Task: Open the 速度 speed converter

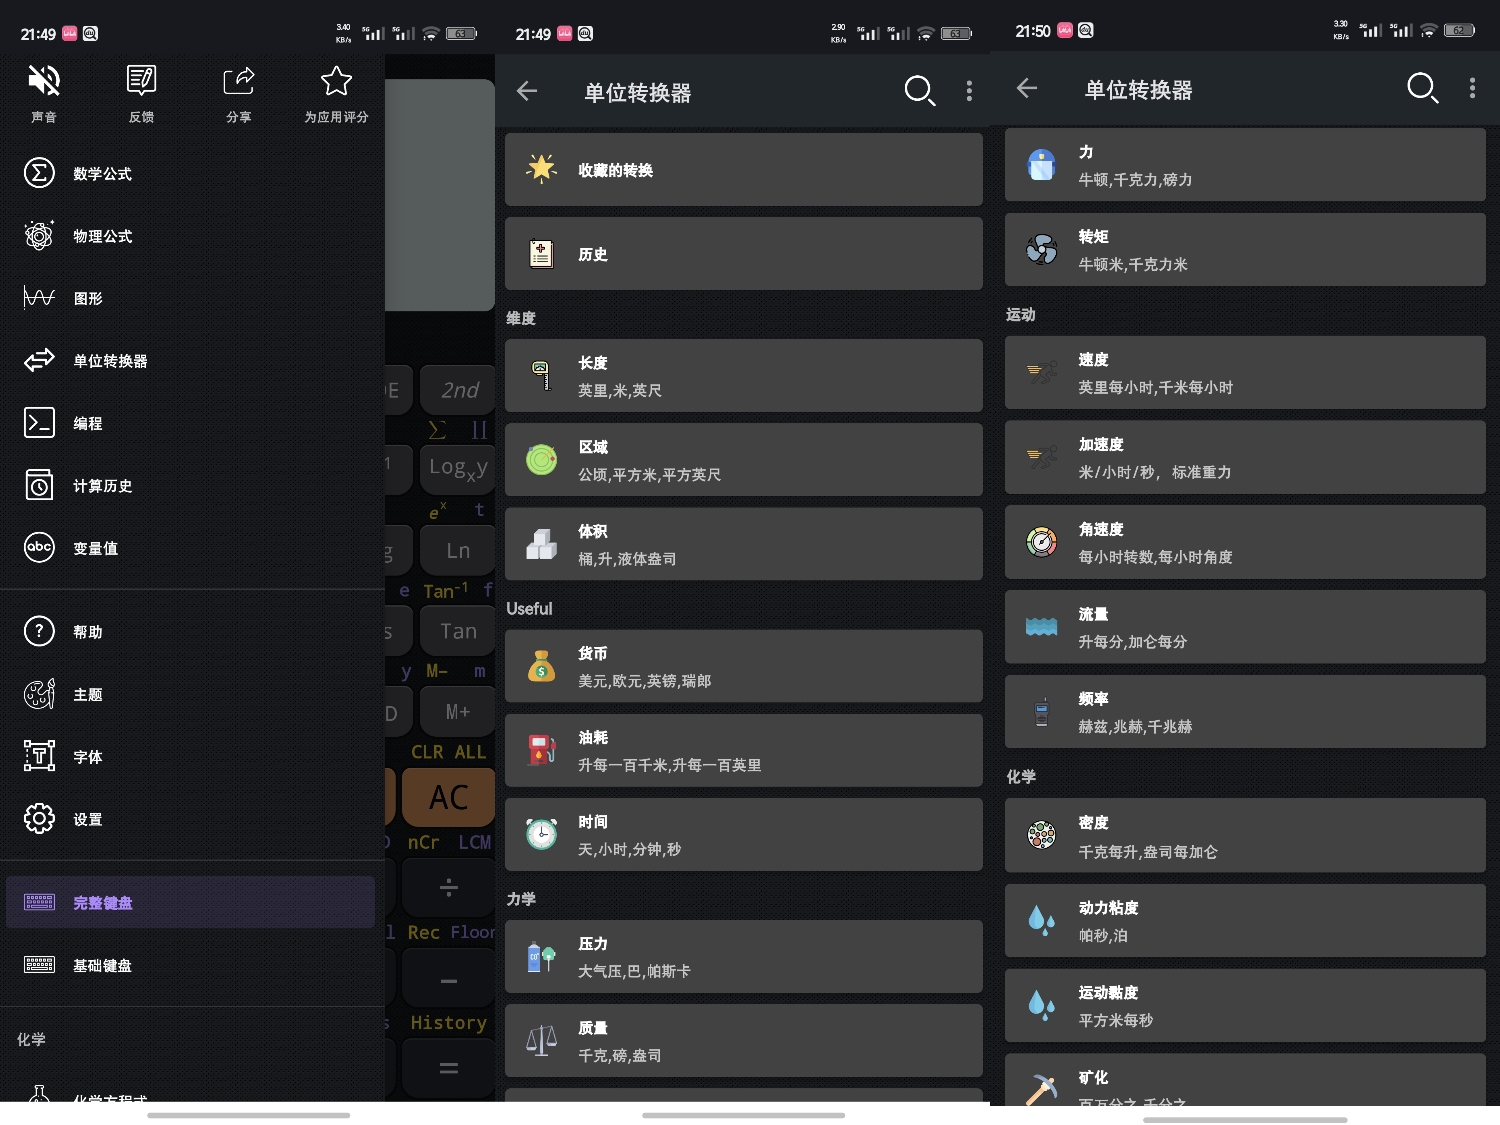Action: click(x=1245, y=372)
